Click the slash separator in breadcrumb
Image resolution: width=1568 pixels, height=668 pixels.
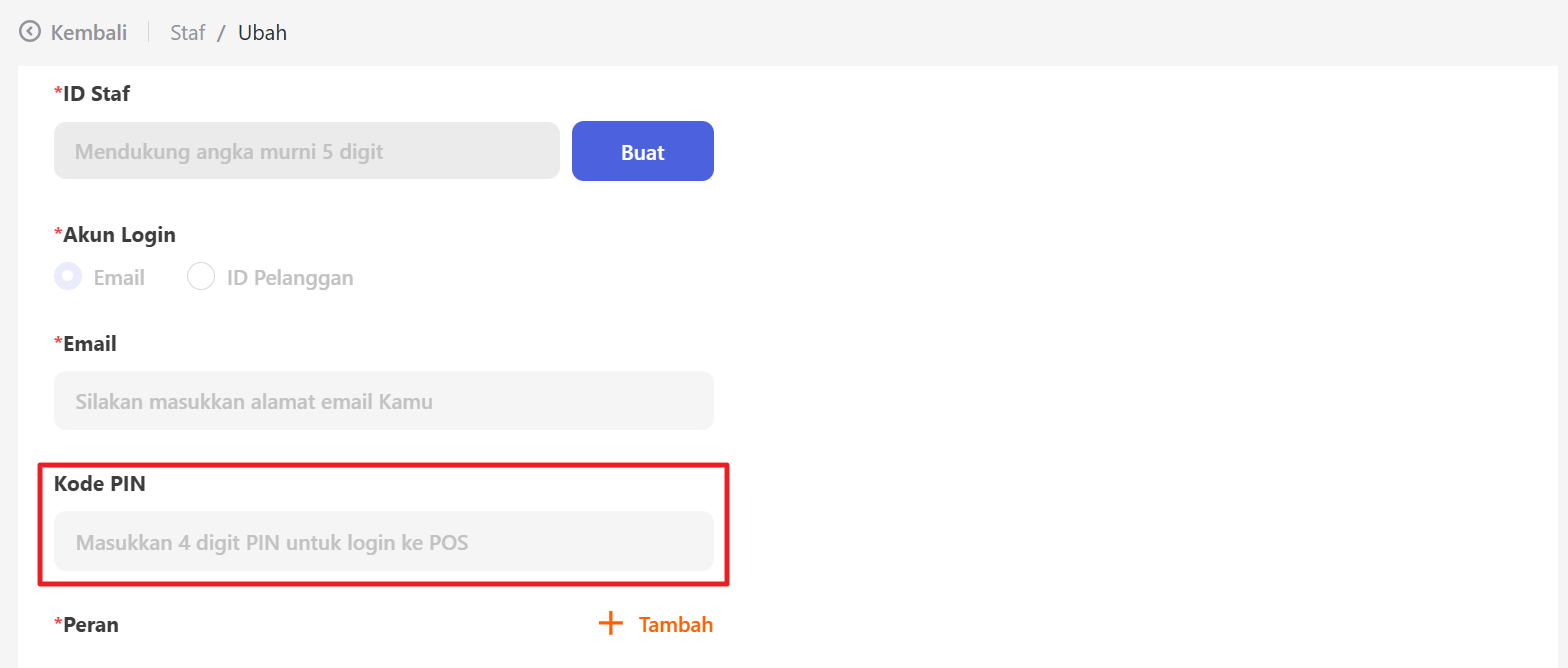coord(221,33)
